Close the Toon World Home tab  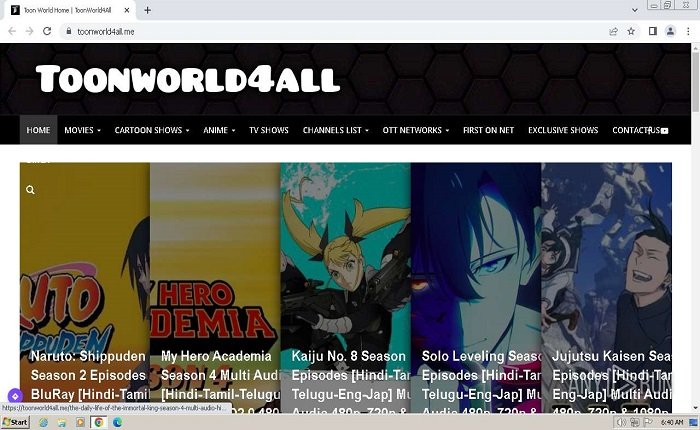tap(127, 10)
